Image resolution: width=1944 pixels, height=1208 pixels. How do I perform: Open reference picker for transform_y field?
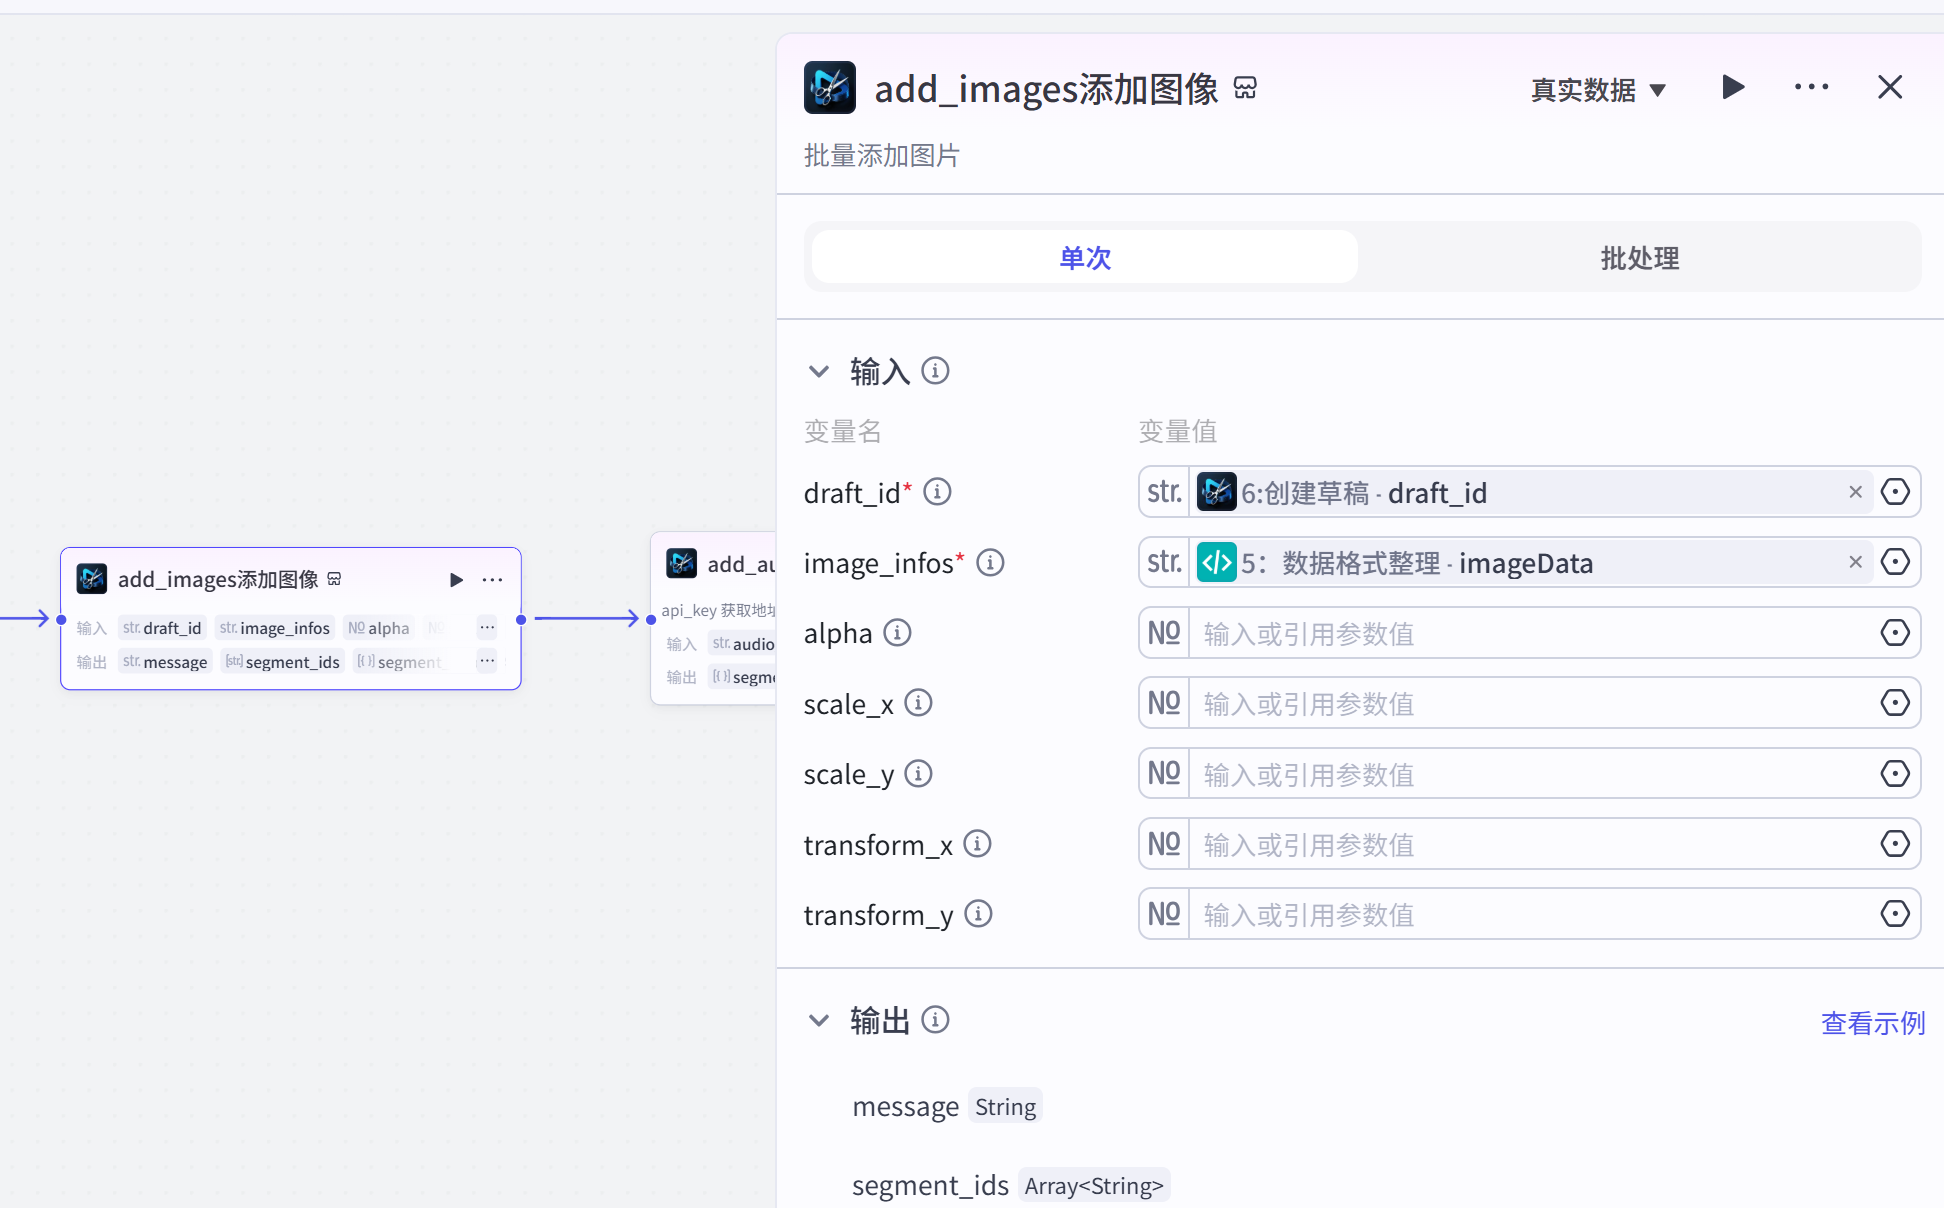click(1895, 914)
